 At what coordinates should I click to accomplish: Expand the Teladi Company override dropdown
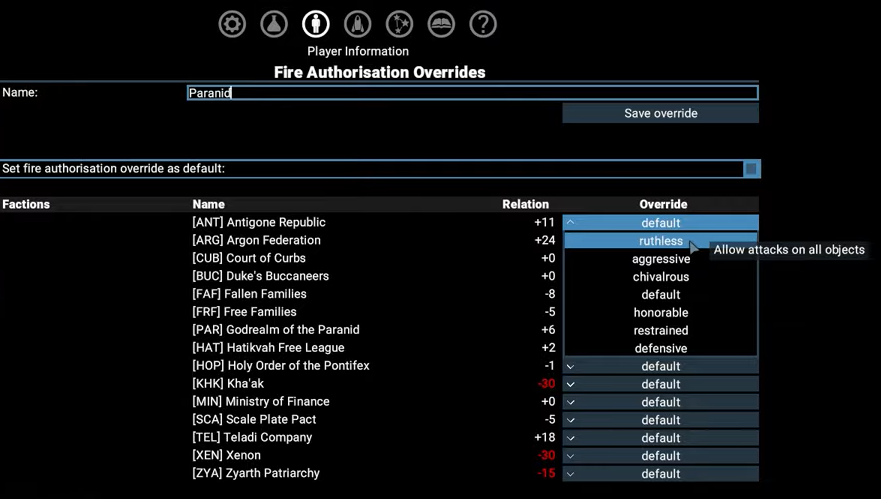coord(660,438)
